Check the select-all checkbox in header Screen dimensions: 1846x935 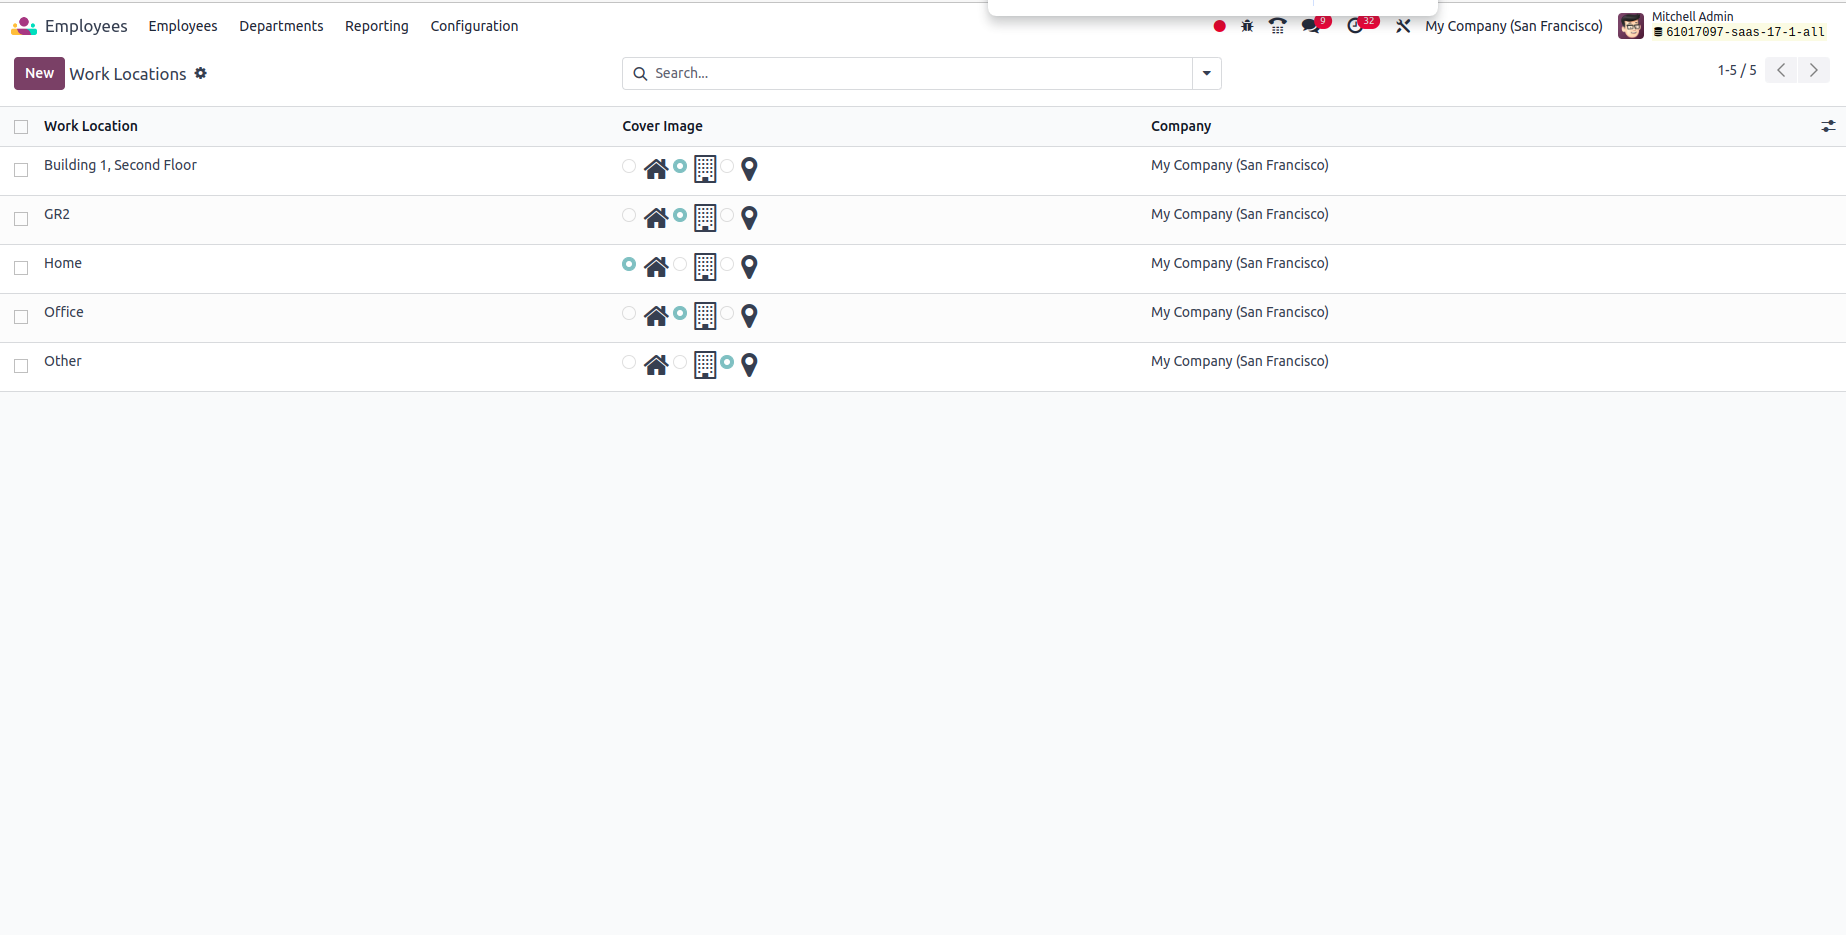coord(21,127)
